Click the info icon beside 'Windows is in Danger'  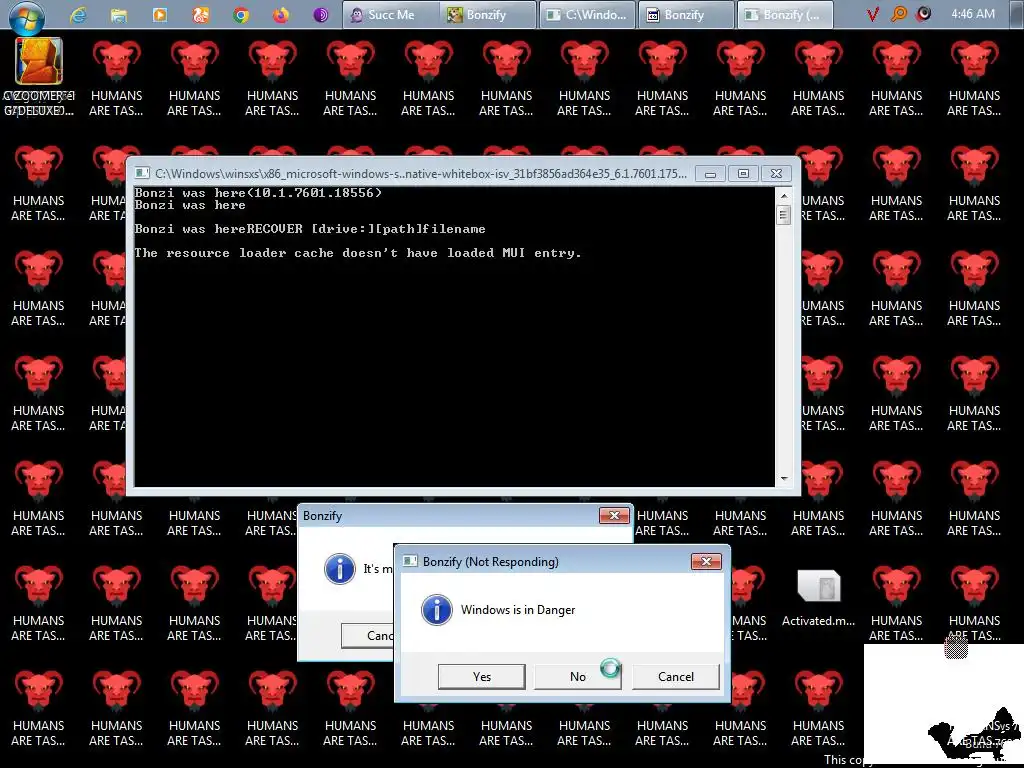click(437, 610)
